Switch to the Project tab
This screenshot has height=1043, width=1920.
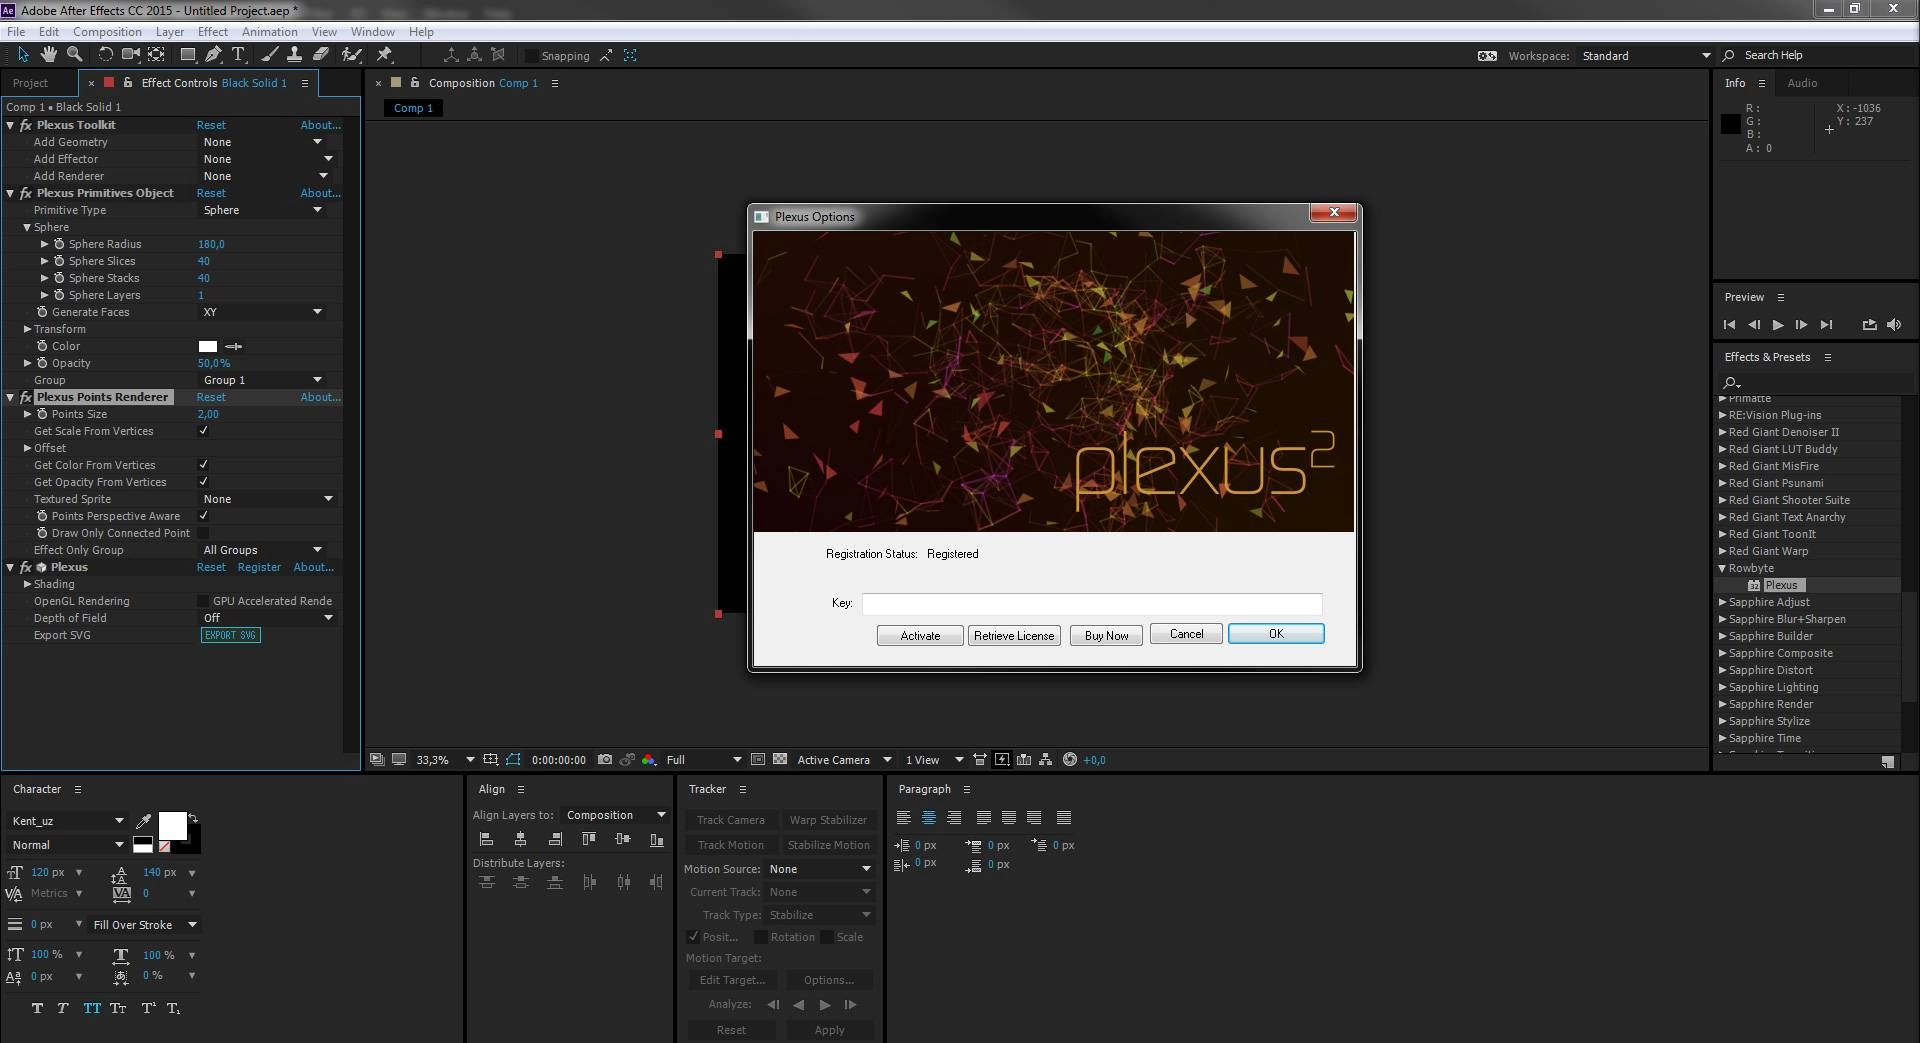[x=30, y=83]
